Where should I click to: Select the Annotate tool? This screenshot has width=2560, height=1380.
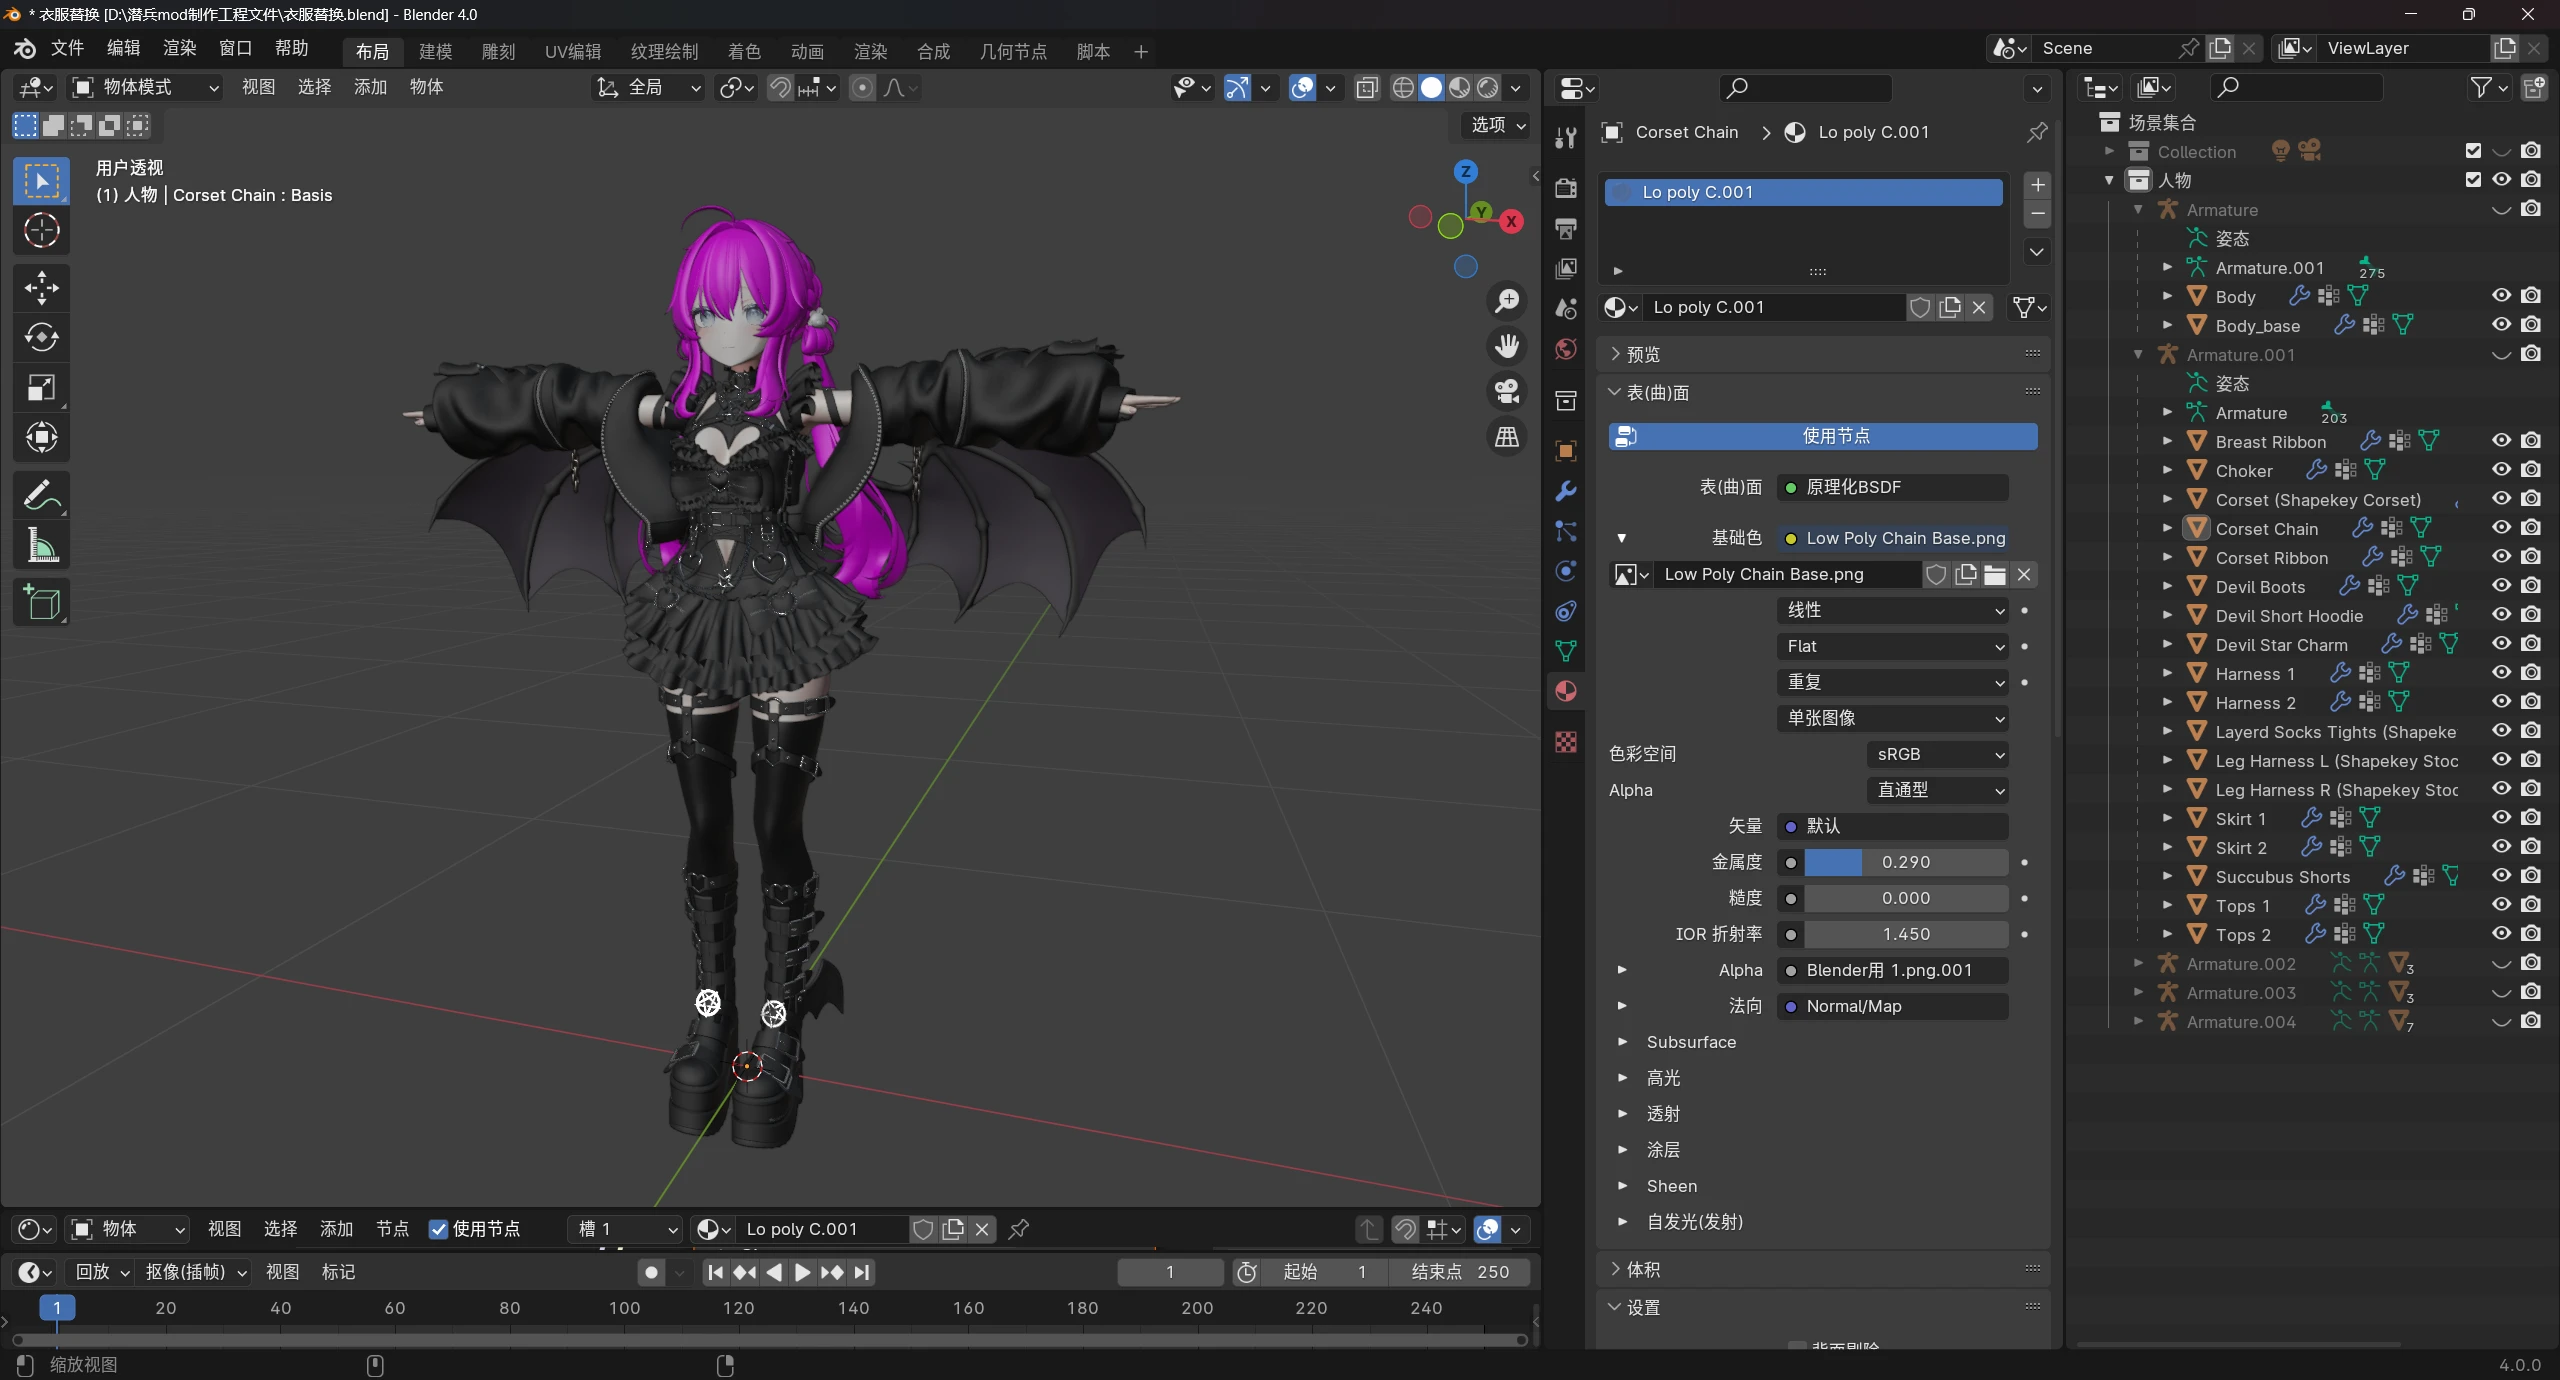click(x=41, y=495)
